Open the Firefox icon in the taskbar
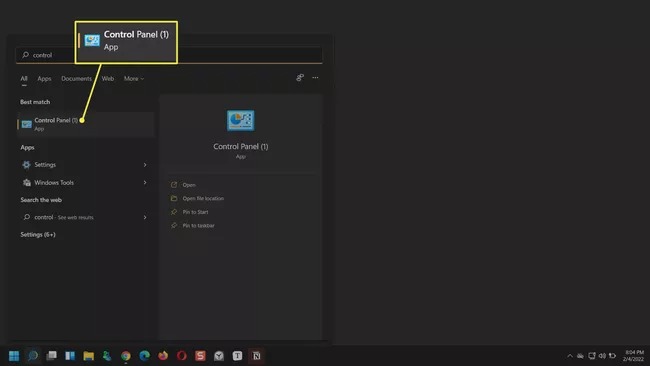The width and height of the screenshot is (650, 366). (x=163, y=356)
